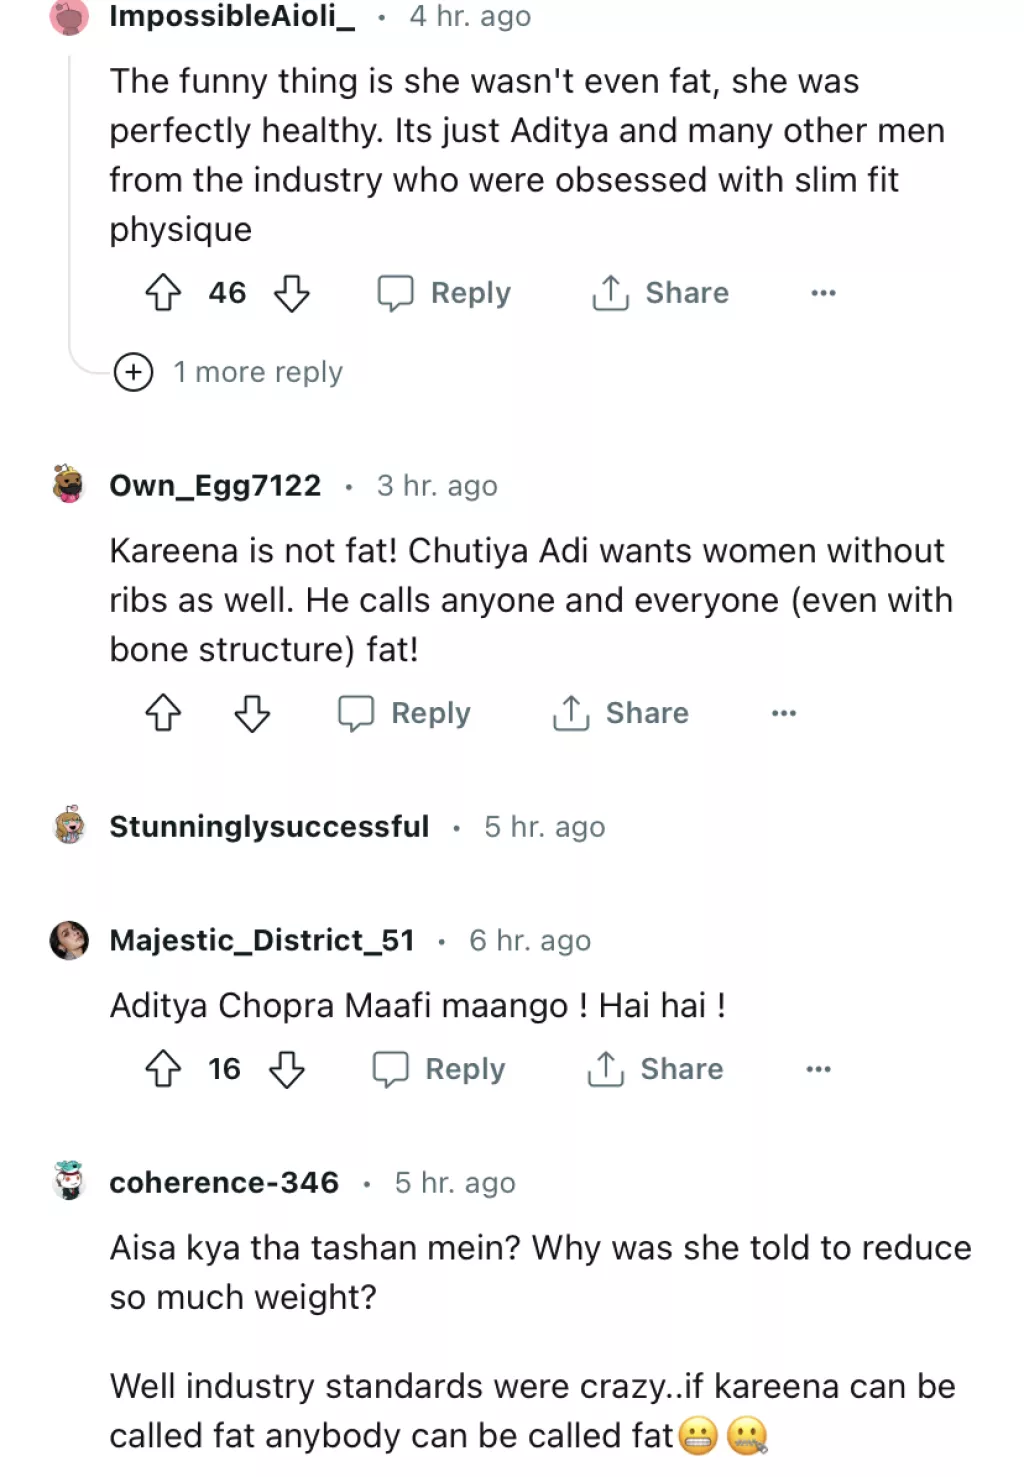
Task: Reply to Majestic_District_51's comment
Action: coord(438,1068)
